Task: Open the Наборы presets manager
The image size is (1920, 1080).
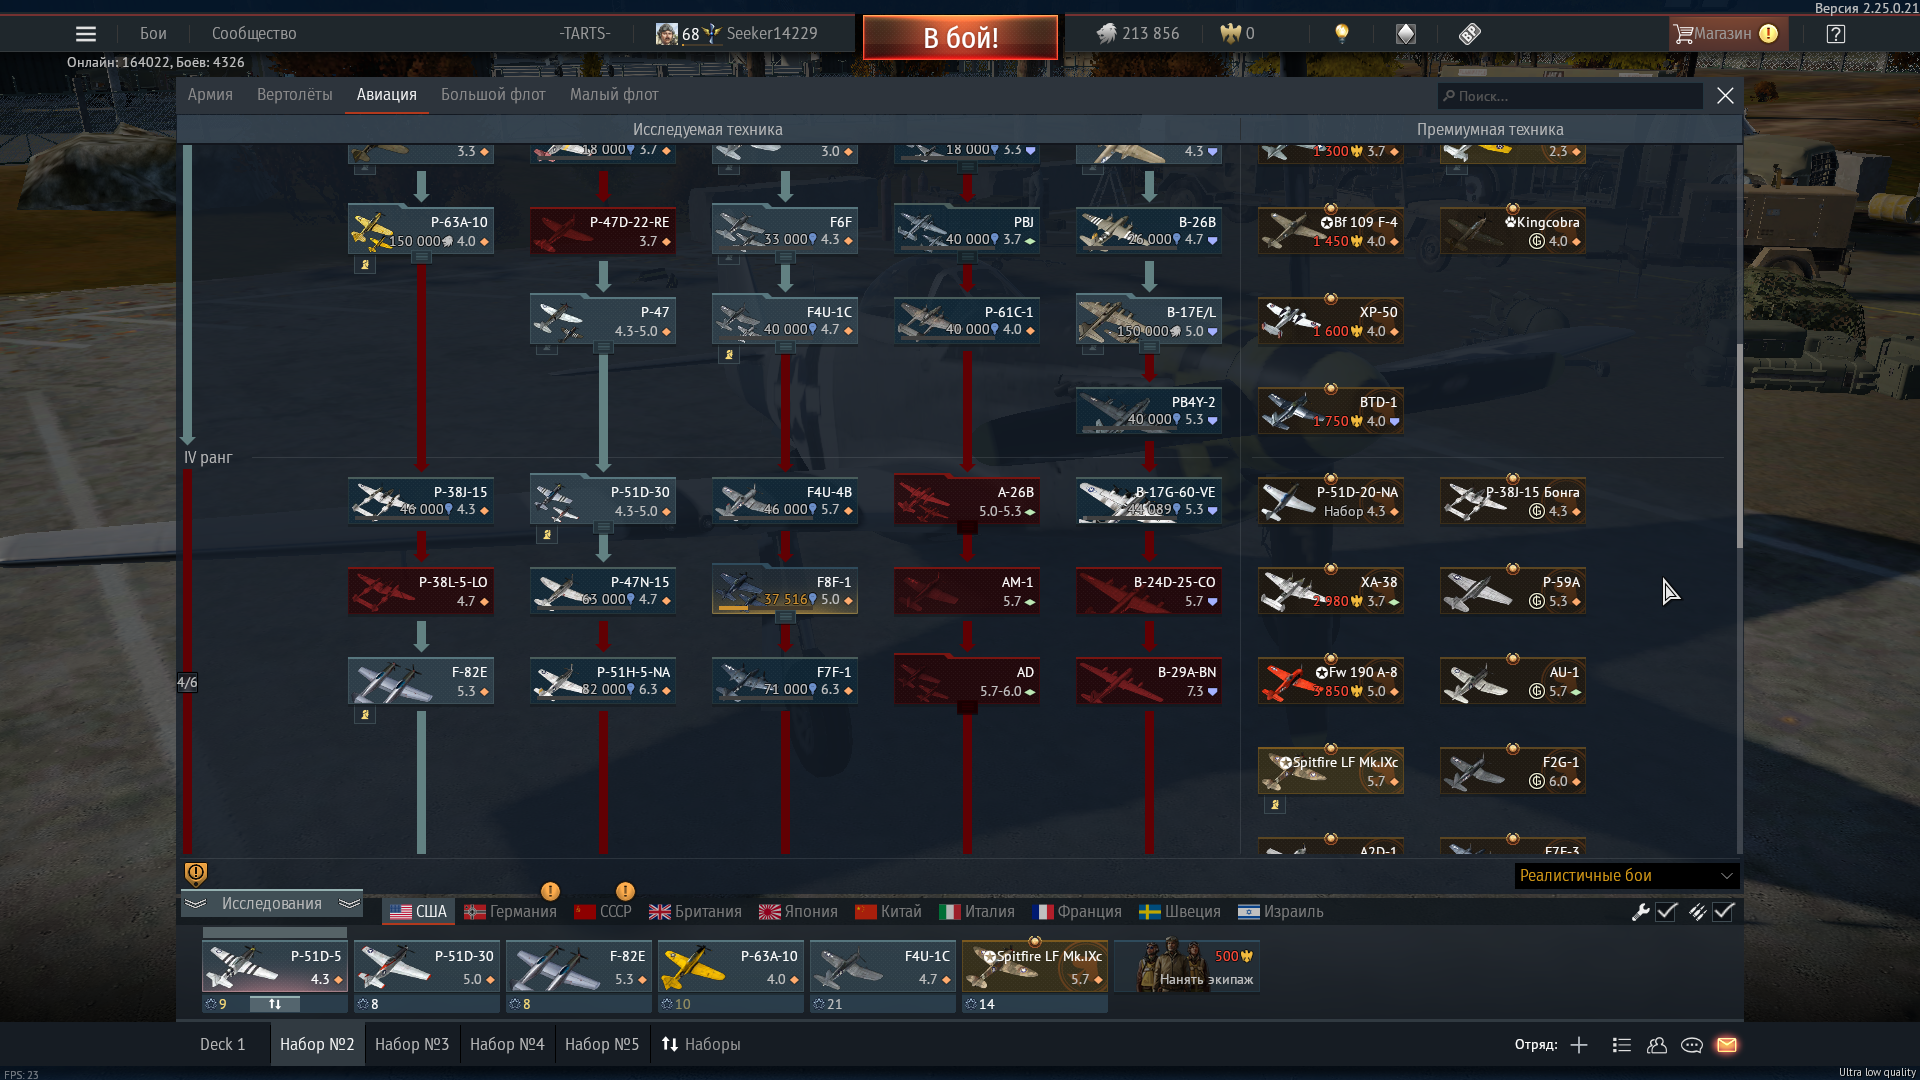Action: coord(701,1045)
